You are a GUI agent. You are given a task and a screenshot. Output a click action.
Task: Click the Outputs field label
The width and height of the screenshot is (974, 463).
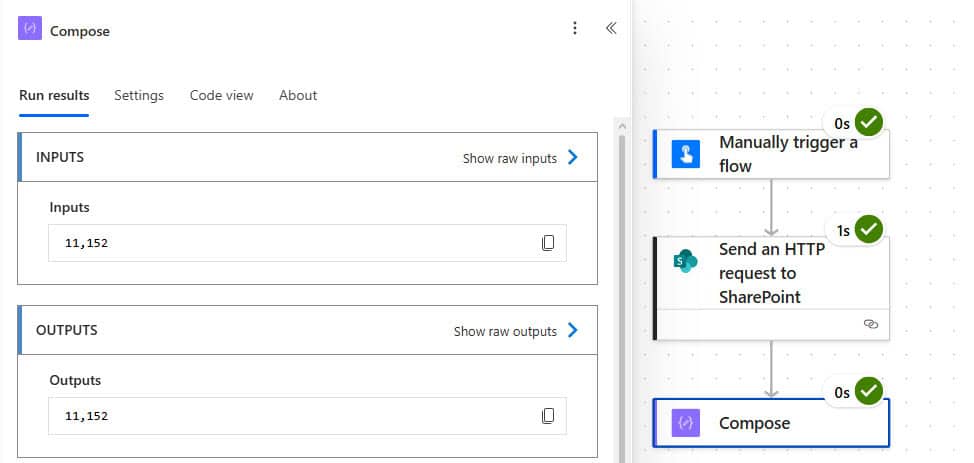pos(75,380)
